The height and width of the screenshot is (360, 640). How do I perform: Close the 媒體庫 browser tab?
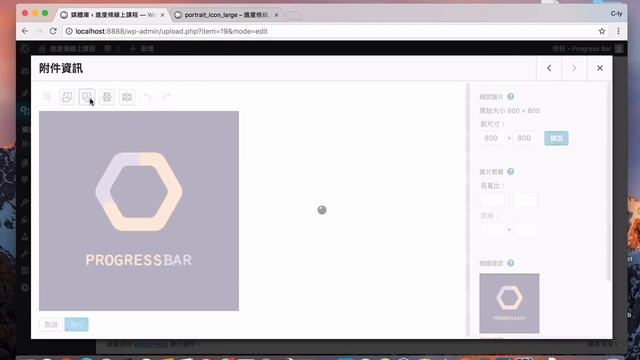pos(162,15)
